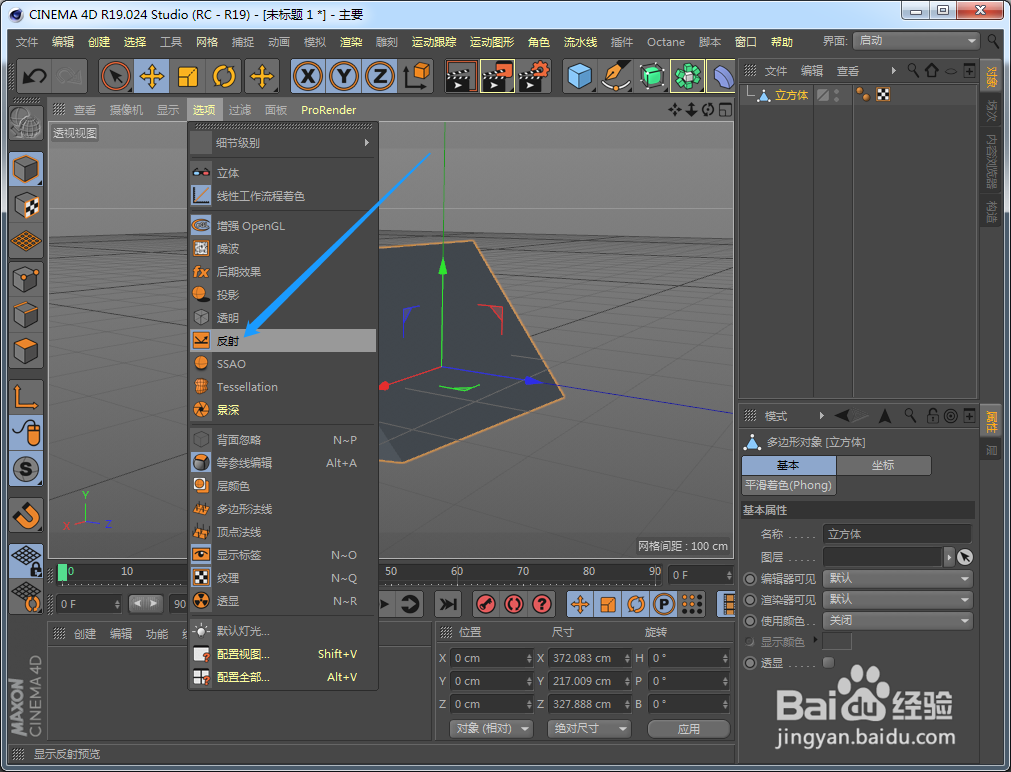The height and width of the screenshot is (772, 1011).
Task: Switch to Model mode cube icon
Action: (x=26, y=170)
